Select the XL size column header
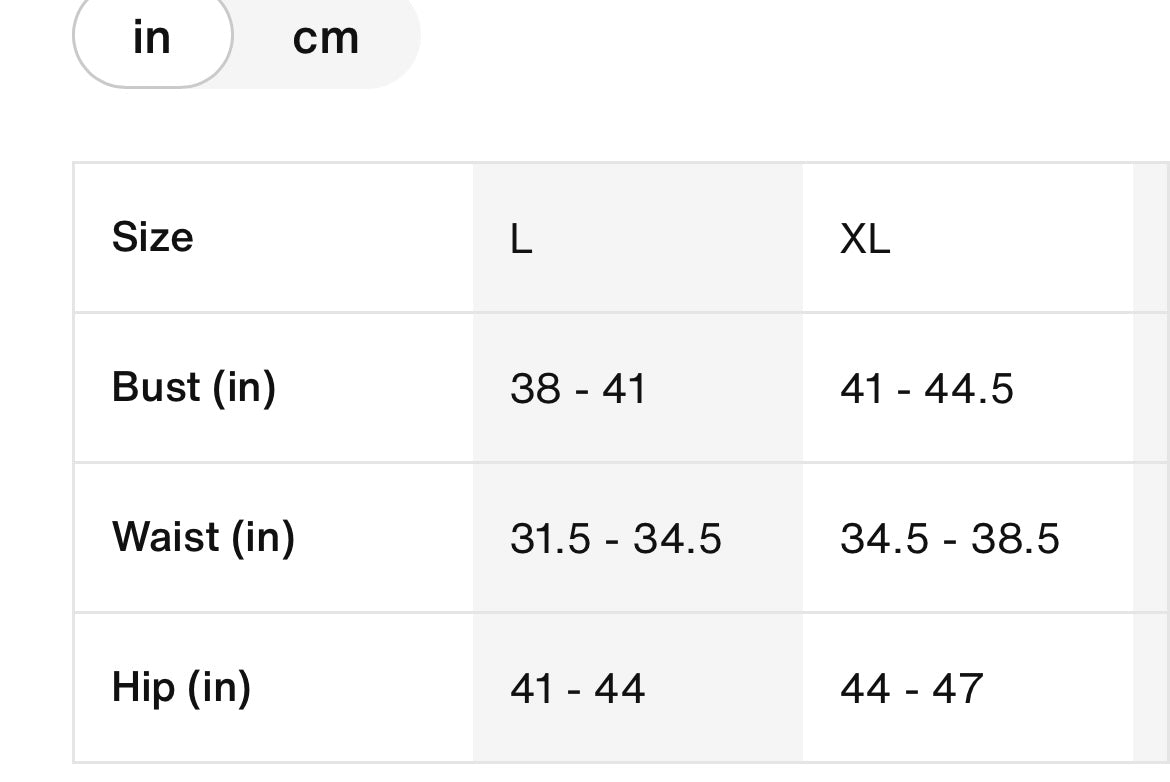This screenshot has height=782, width=1170. tap(865, 239)
